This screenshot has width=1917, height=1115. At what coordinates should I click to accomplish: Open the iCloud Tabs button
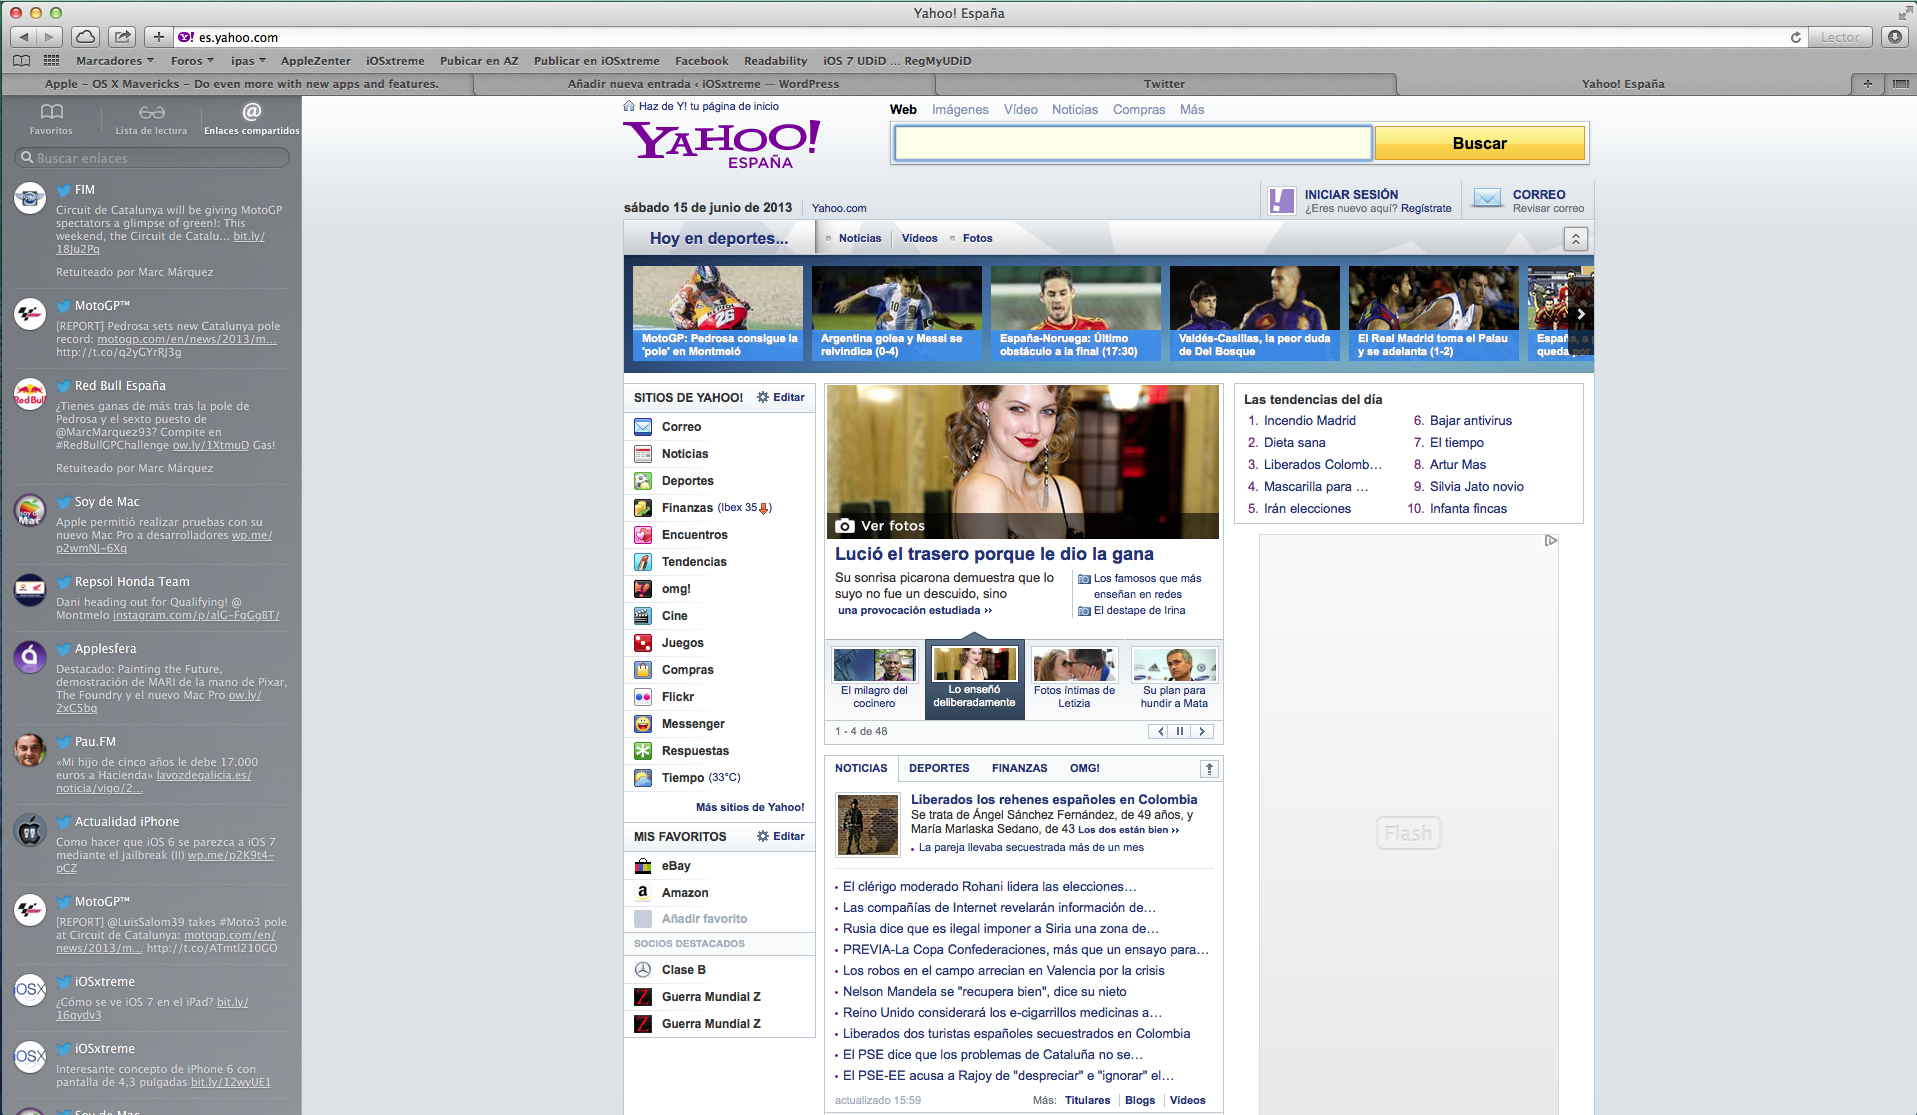[x=86, y=37]
